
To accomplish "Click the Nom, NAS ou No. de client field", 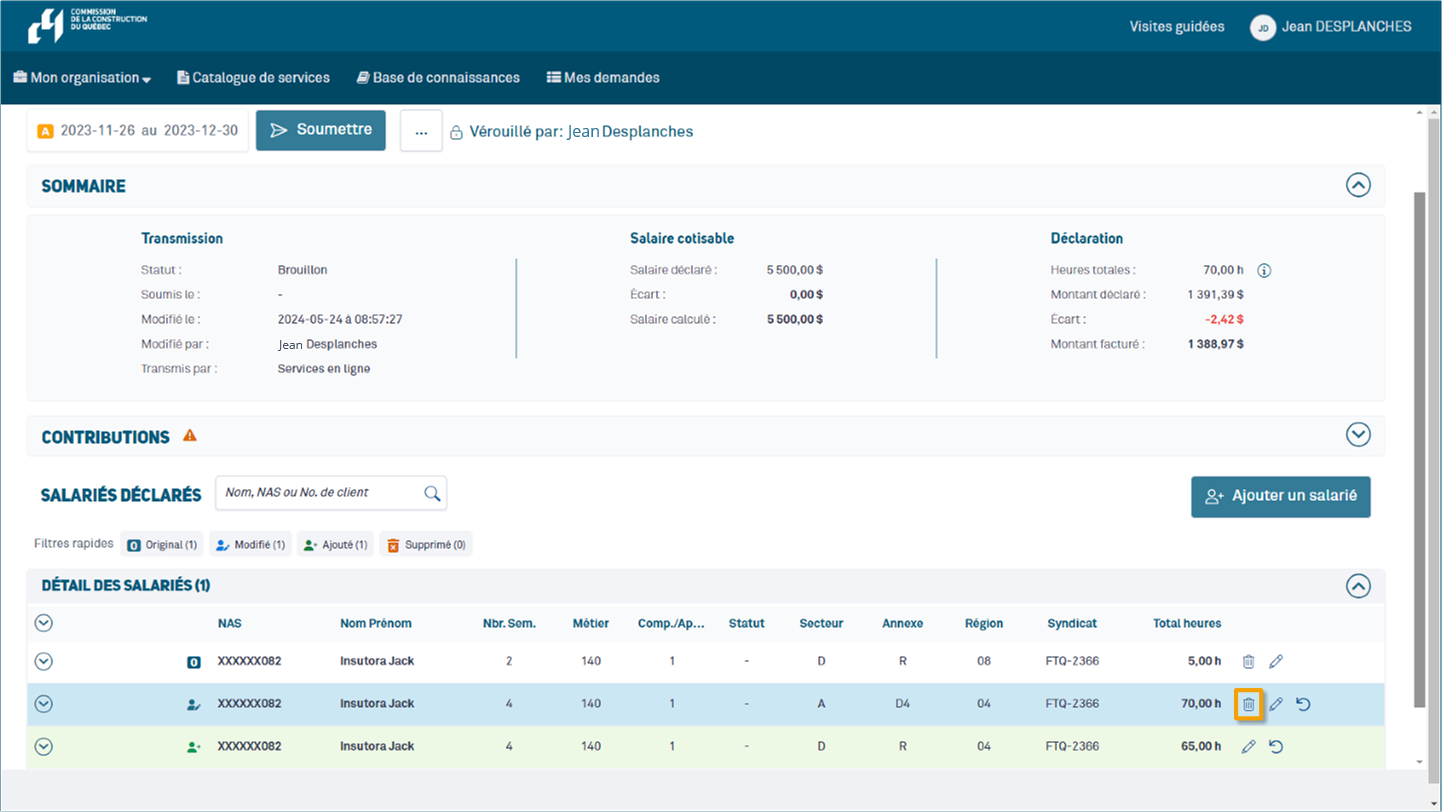I will pos(318,493).
